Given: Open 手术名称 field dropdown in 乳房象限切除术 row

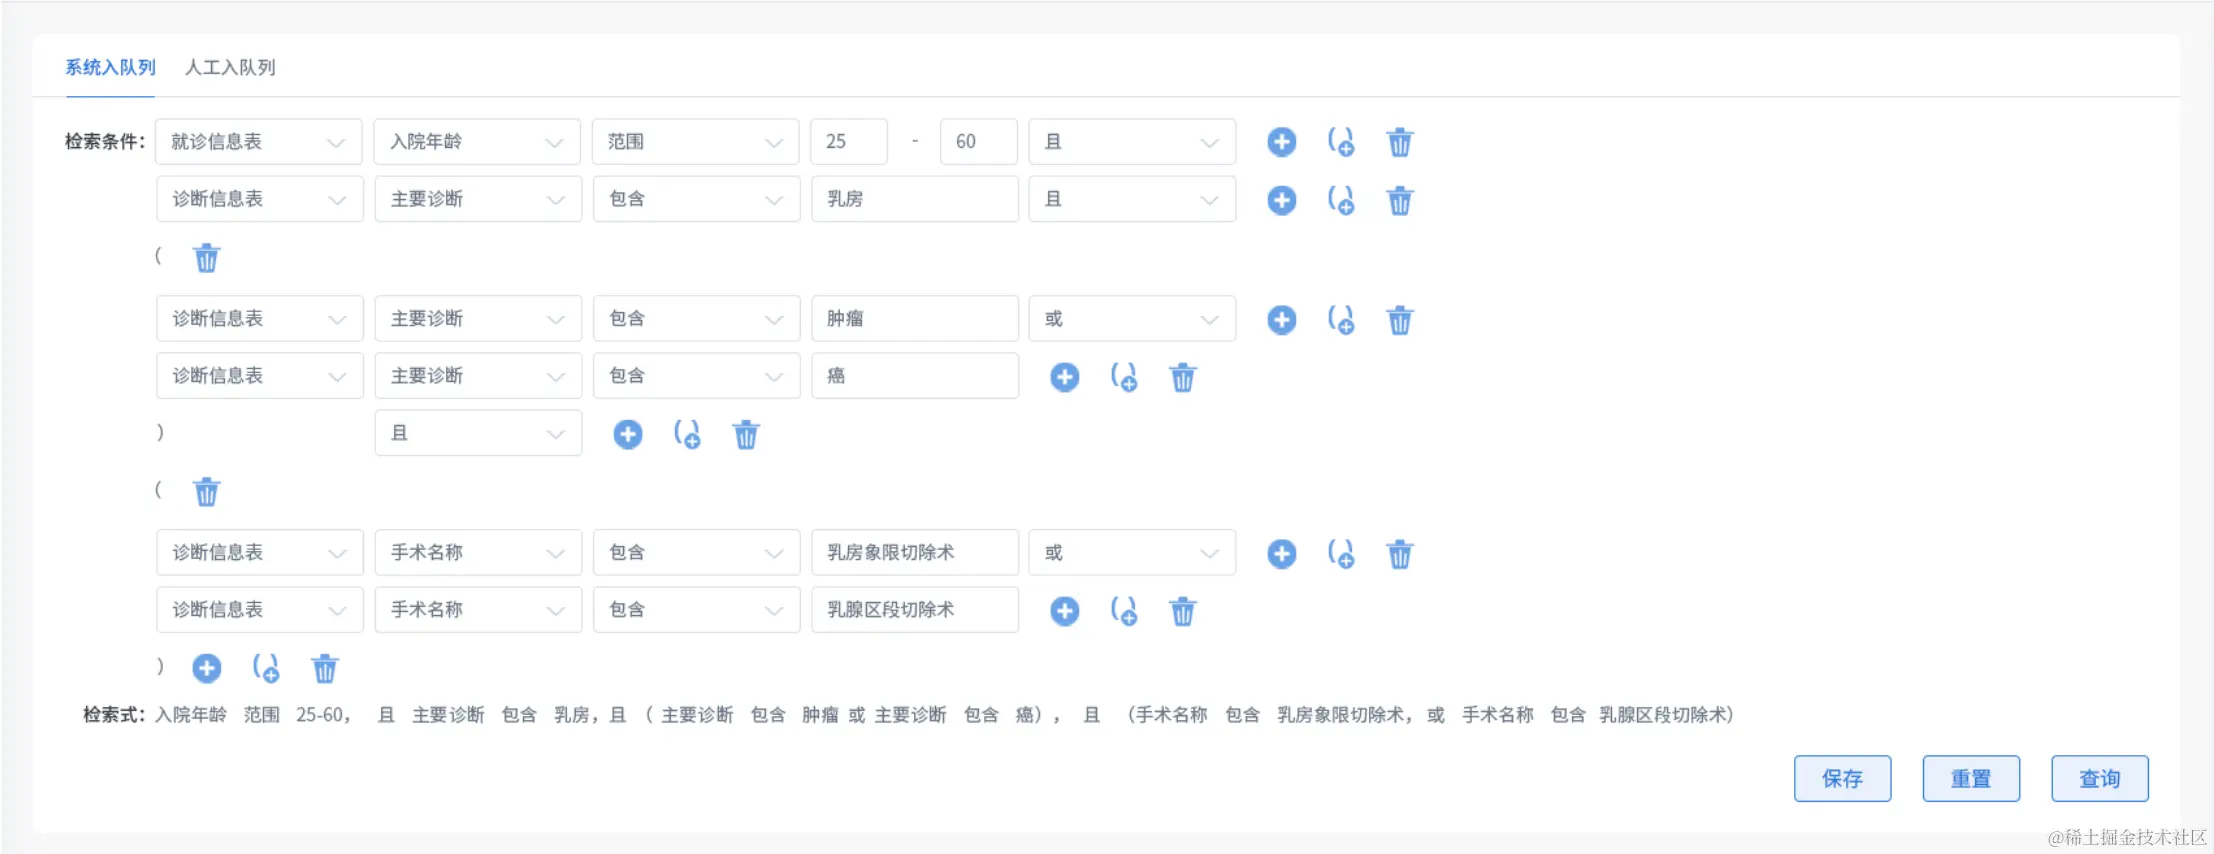Looking at the screenshot, I should [x=478, y=553].
